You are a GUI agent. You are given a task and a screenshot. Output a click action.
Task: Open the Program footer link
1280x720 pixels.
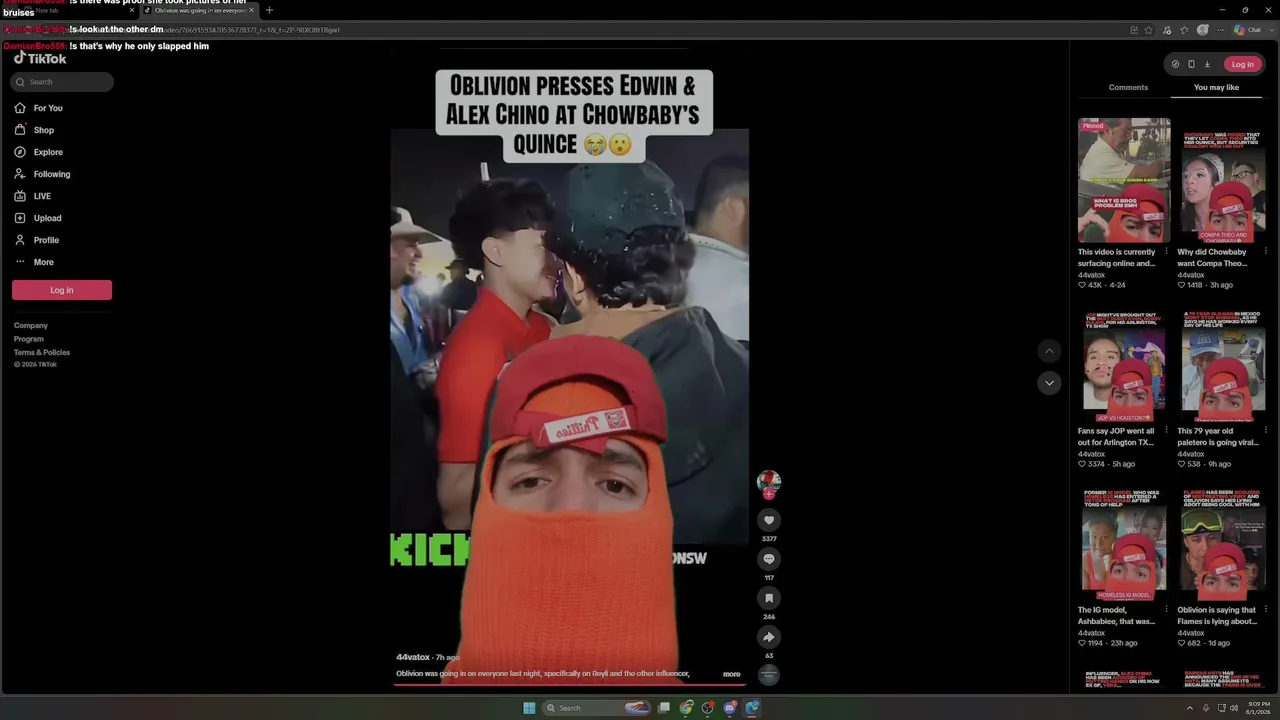[x=29, y=339]
